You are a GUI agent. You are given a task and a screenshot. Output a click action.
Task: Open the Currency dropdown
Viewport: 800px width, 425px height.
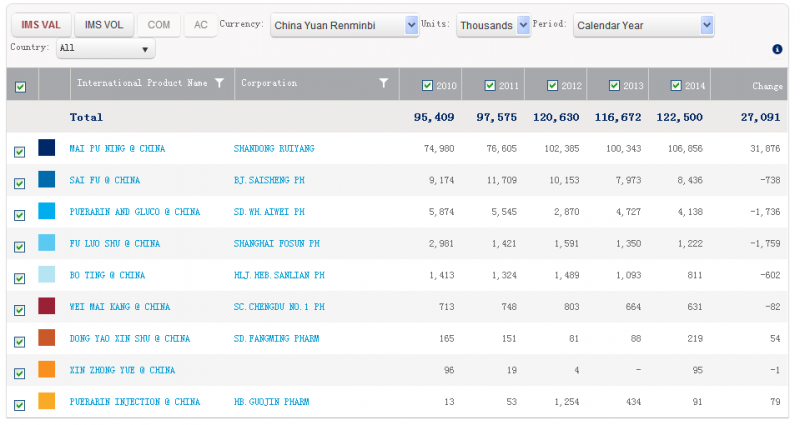[x=345, y=25]
